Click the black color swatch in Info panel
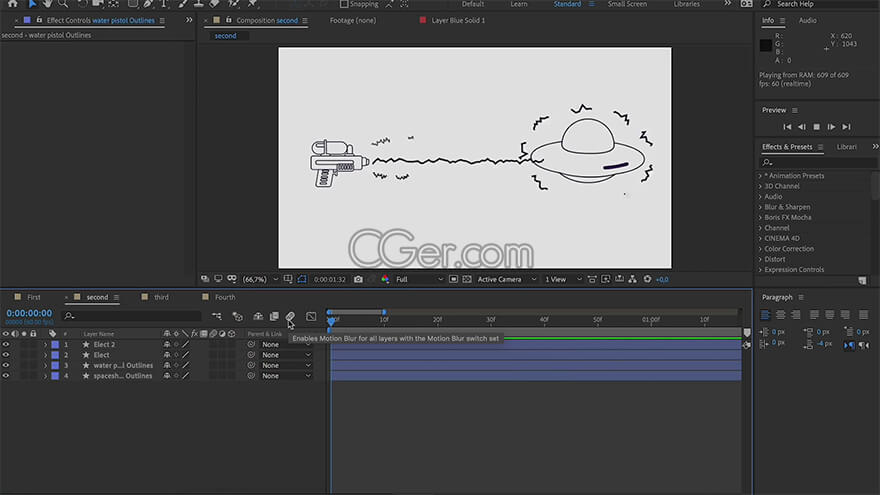880x495 pixels. pyautogui.click(x=766, y=45)
